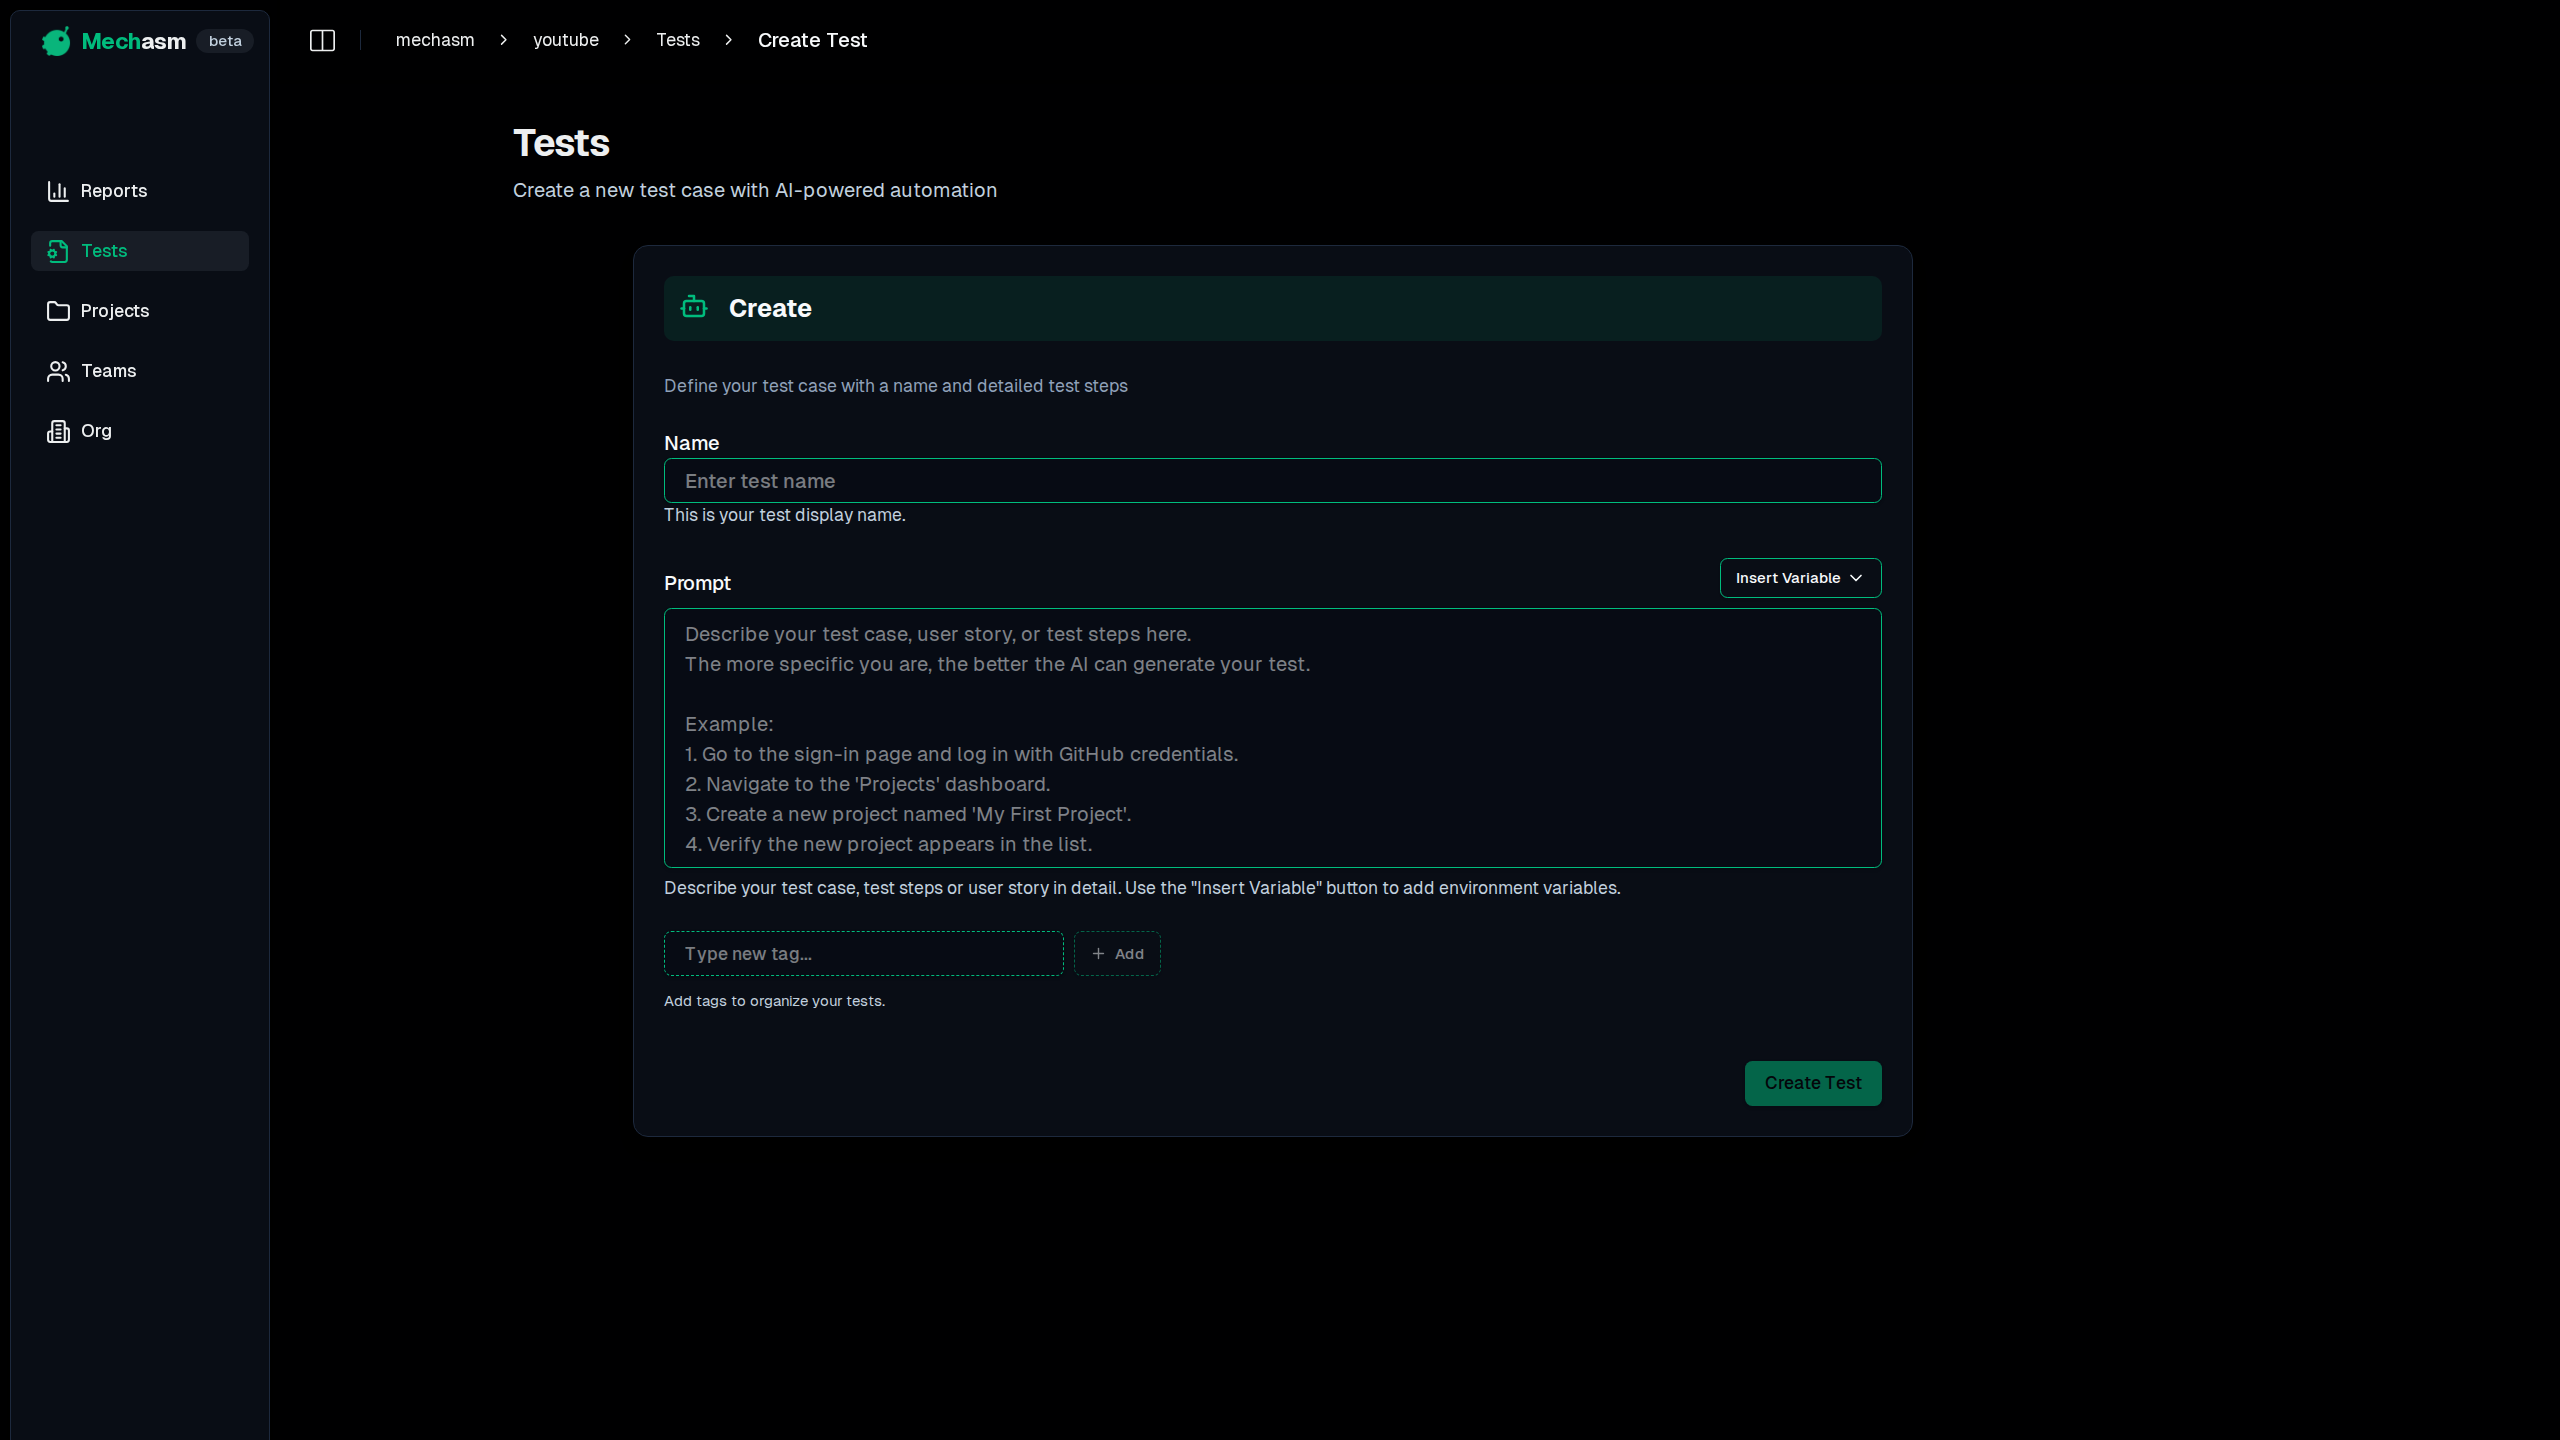Open Projects in the sidebar
This screenshot has width=2560, height=1440.
(115, 311)
